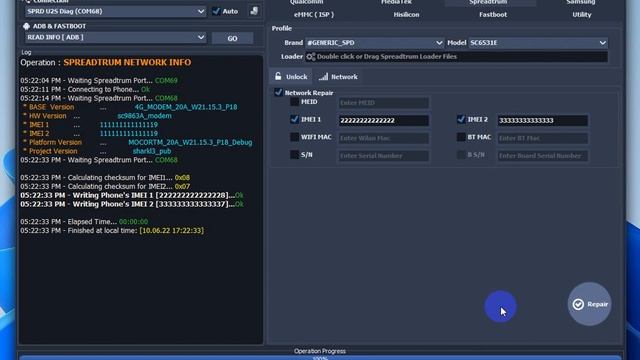Enable the MEID checkbox
Screen dimensions: 640x360
(294, 102)
